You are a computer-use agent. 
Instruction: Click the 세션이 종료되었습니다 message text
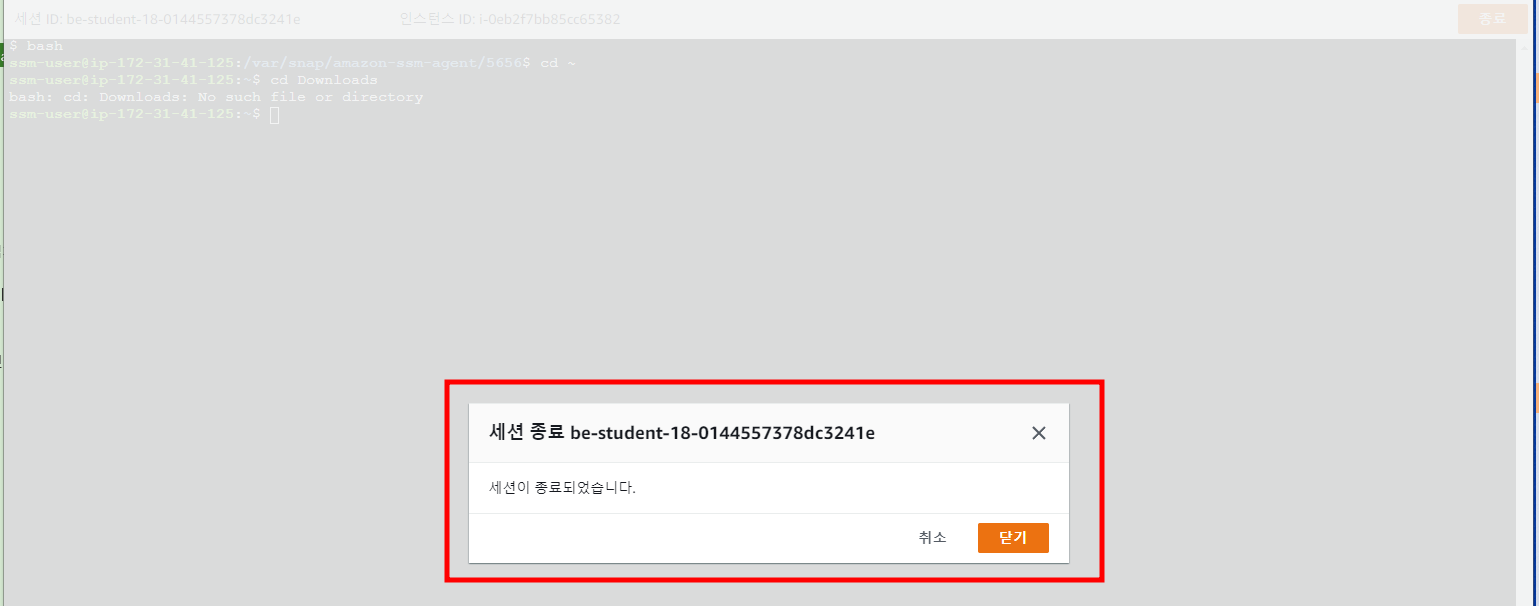coord(563,489)
